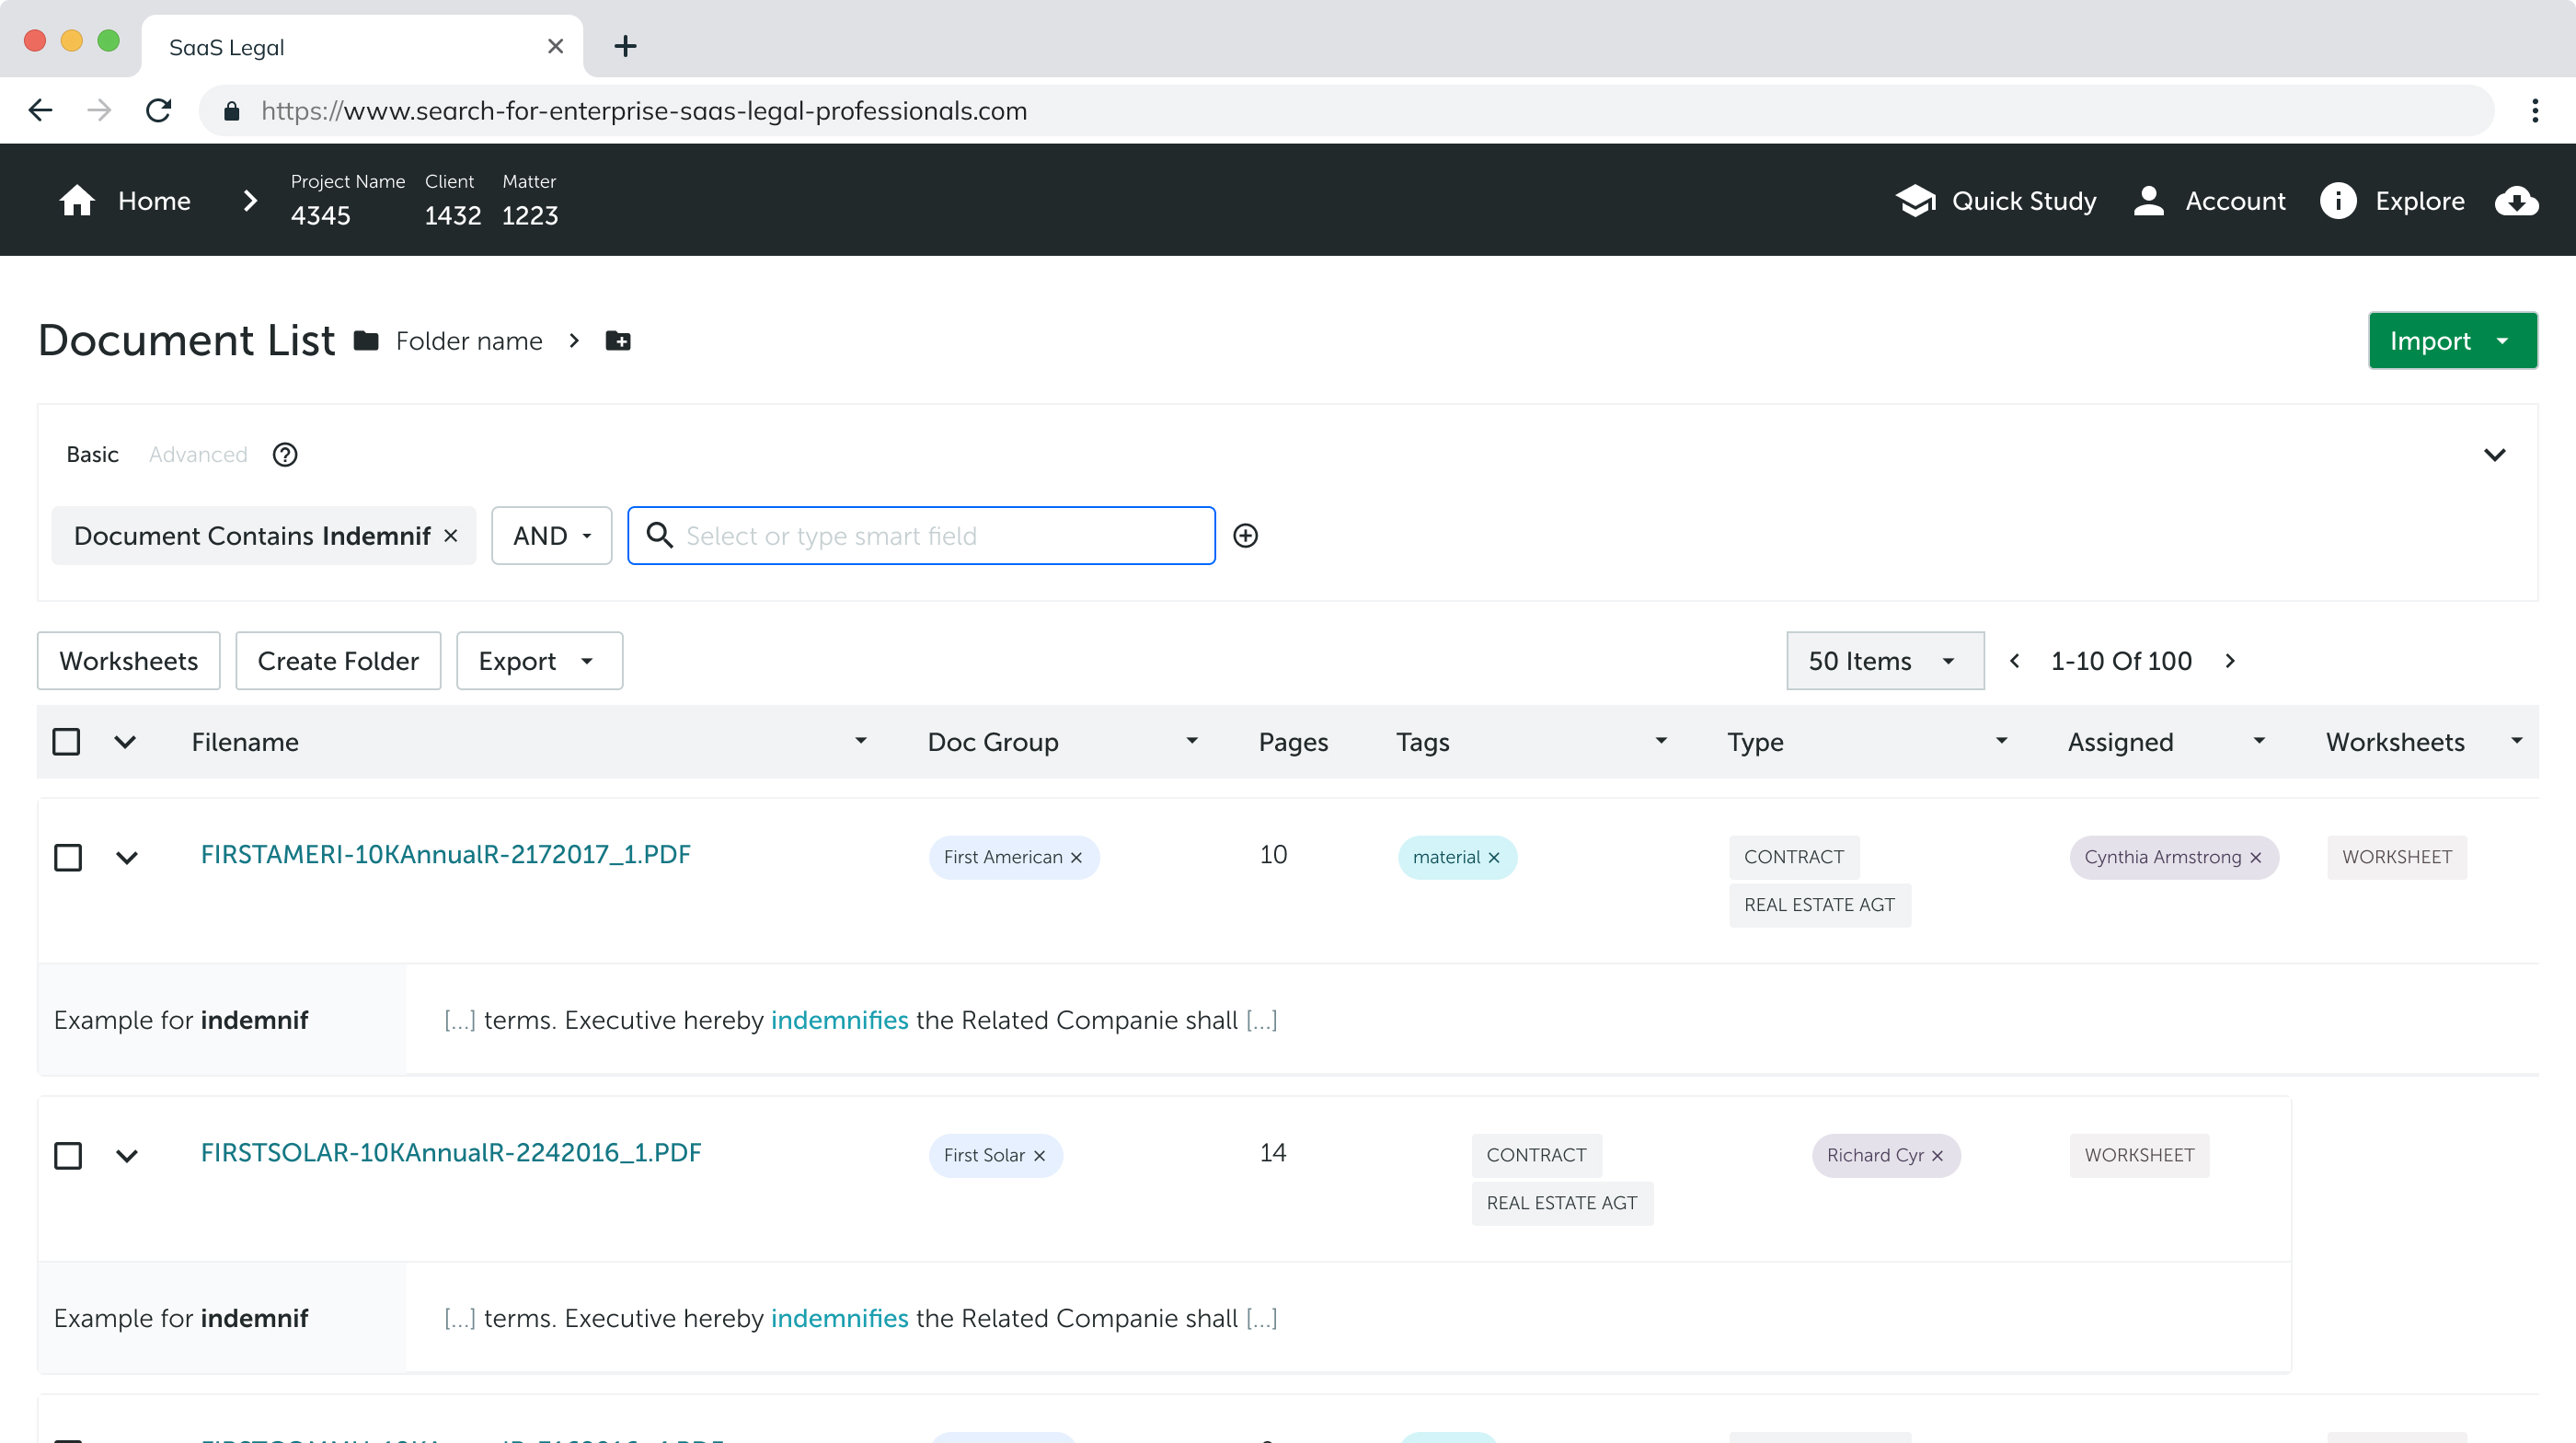
Task: Open the Filename column filter arrow
Action: pyautogui.click(x=861, y=741)
